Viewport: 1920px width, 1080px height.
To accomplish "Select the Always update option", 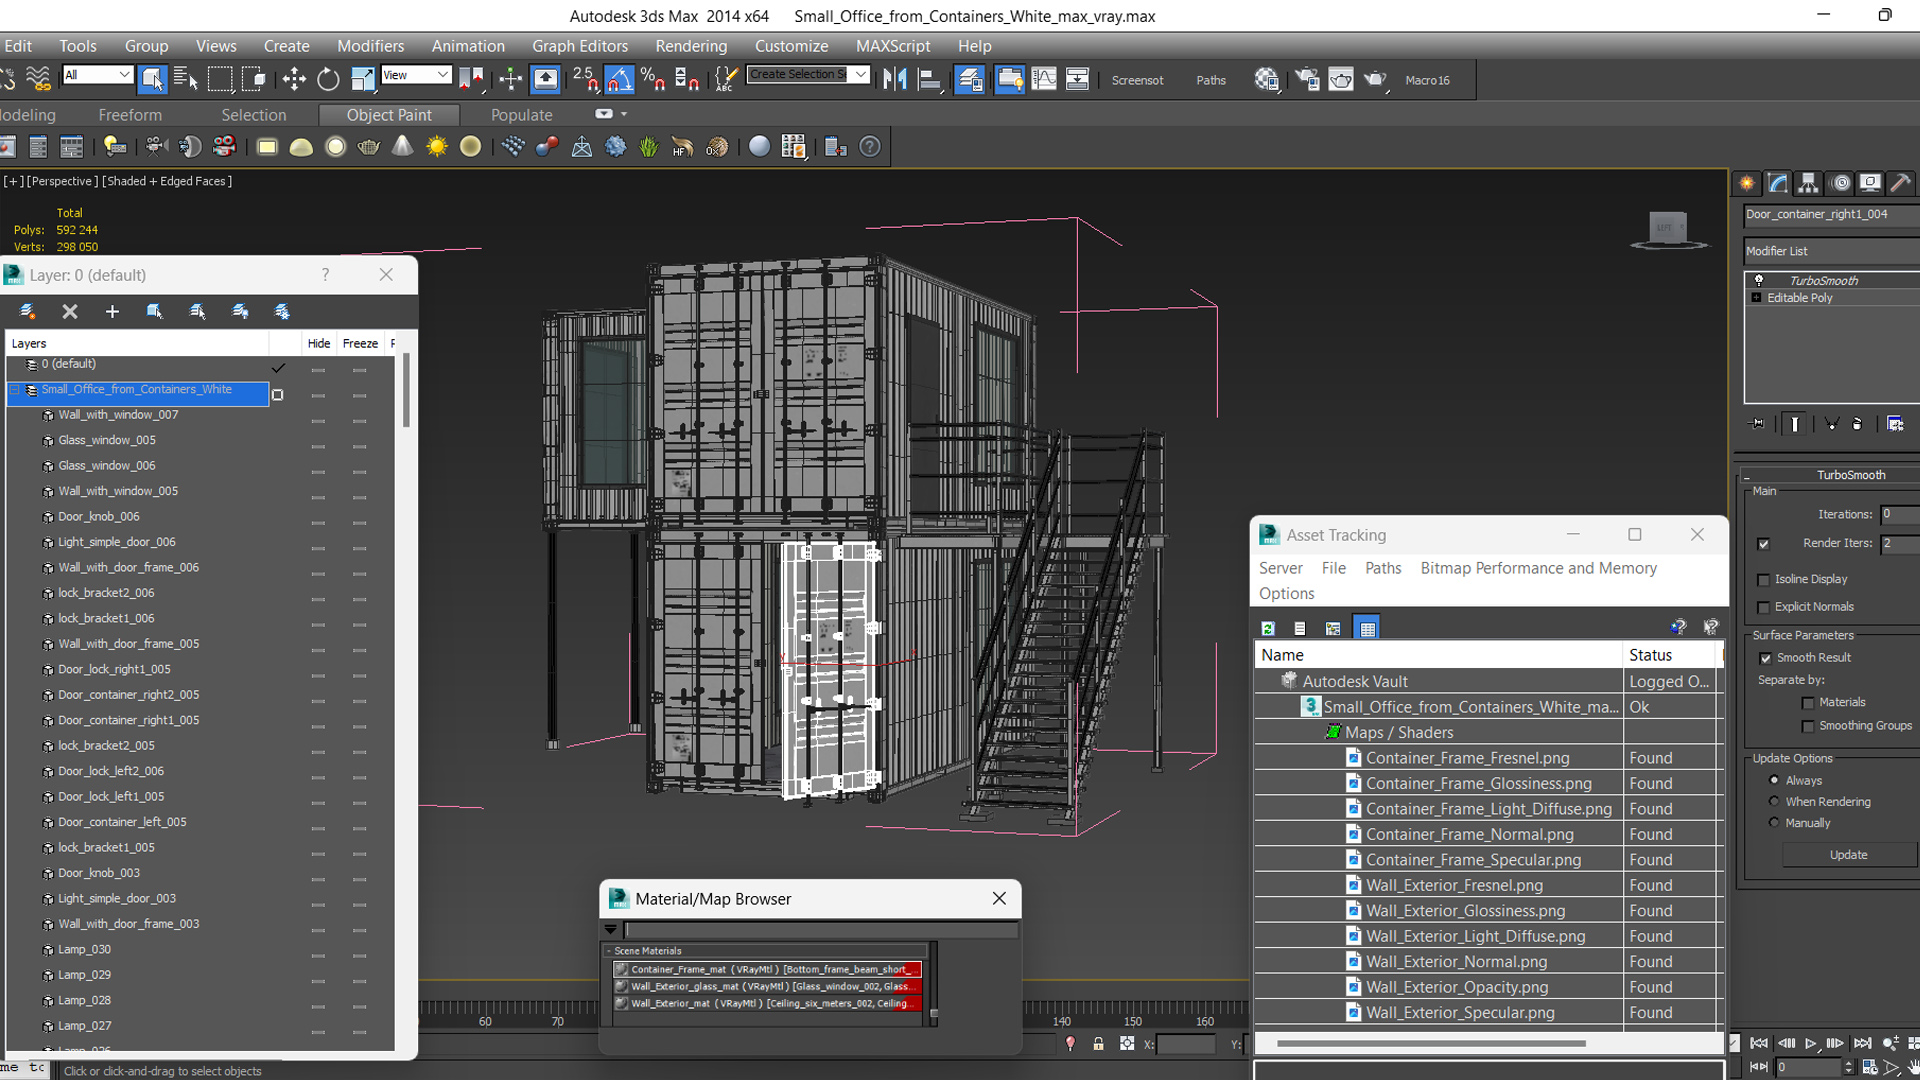I will click(x=1774, y=780).
